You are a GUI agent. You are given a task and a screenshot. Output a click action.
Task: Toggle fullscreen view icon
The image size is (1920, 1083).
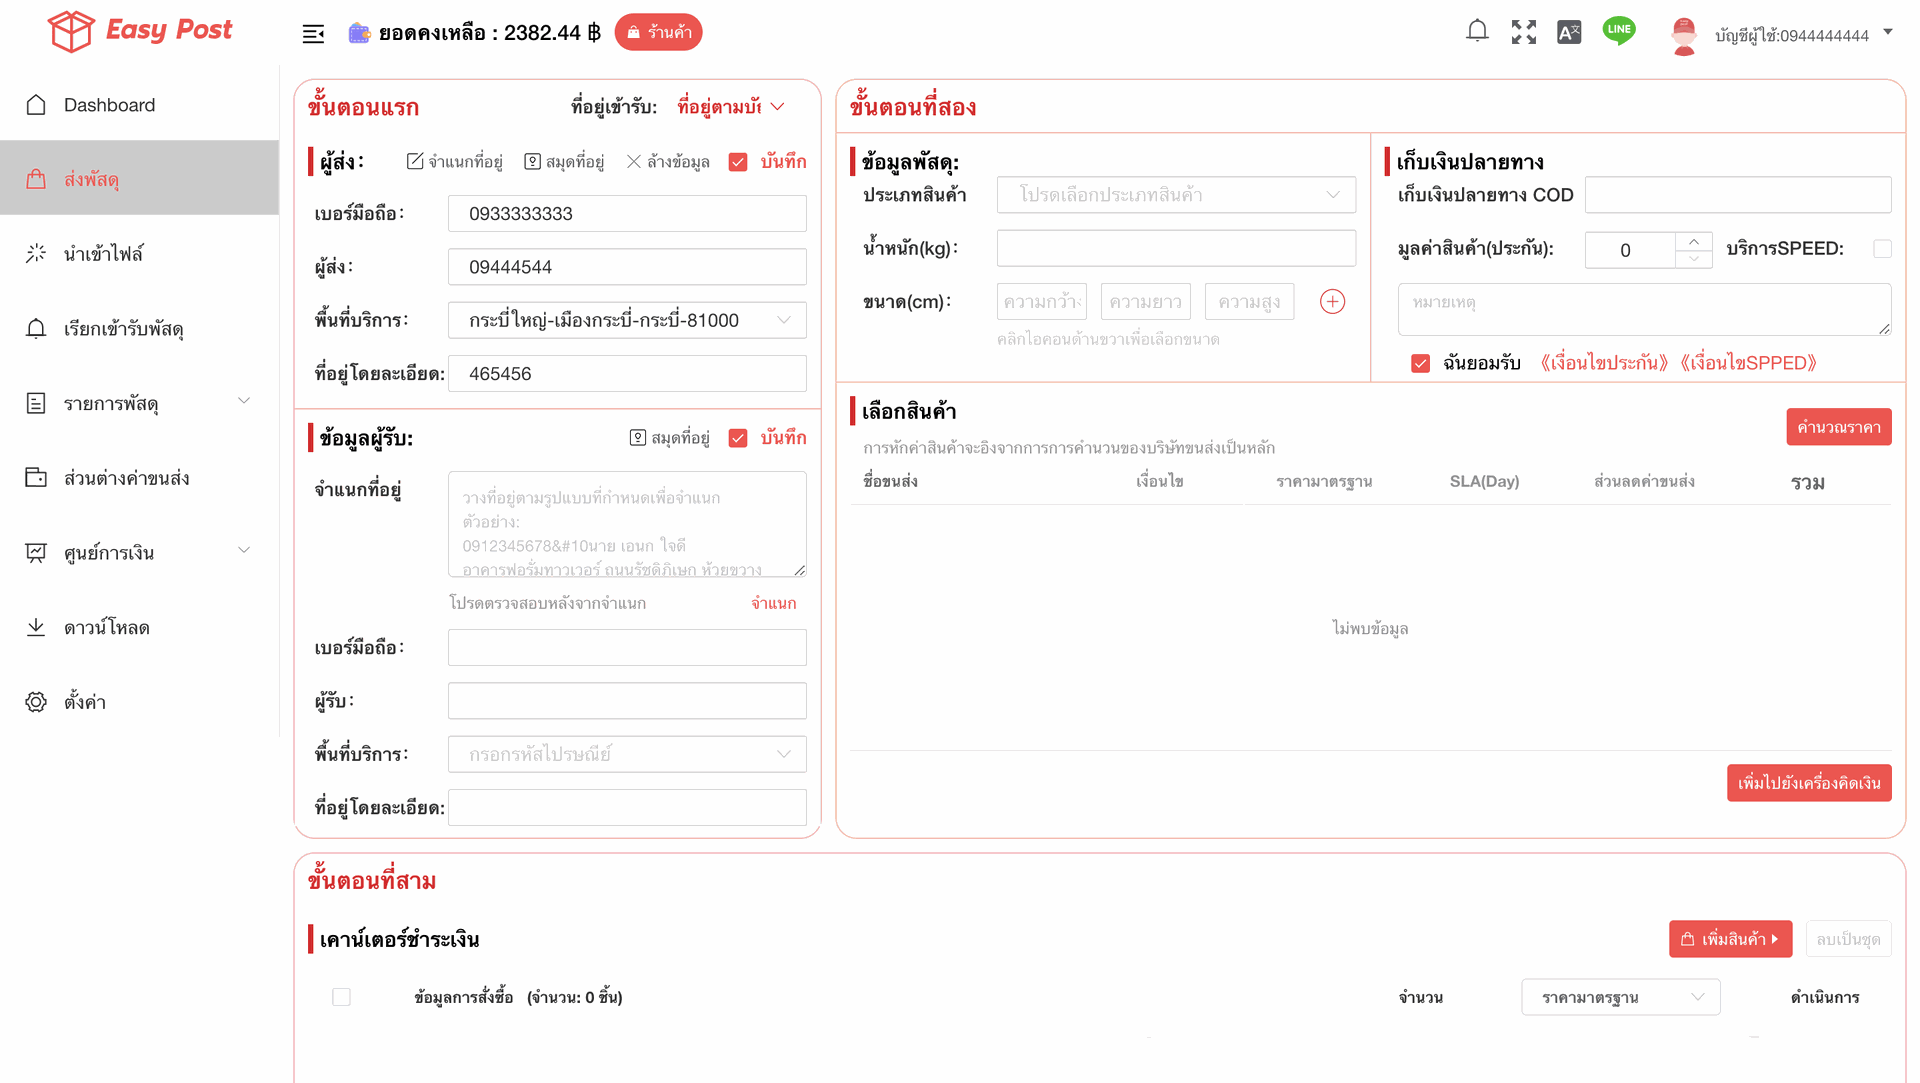(x=1523, y=31)
